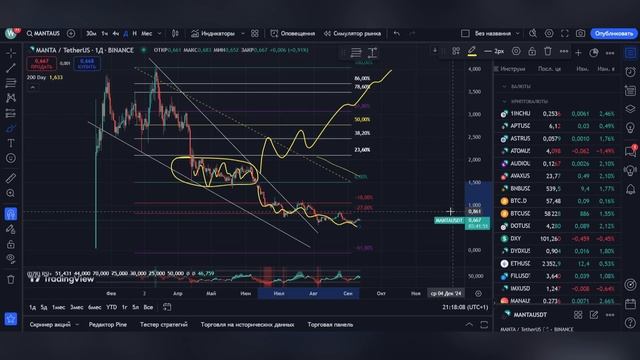Viewport: 640px width, 360px height.
Task: Click the Опубликовать button
Action: click(x=613, y=33)
